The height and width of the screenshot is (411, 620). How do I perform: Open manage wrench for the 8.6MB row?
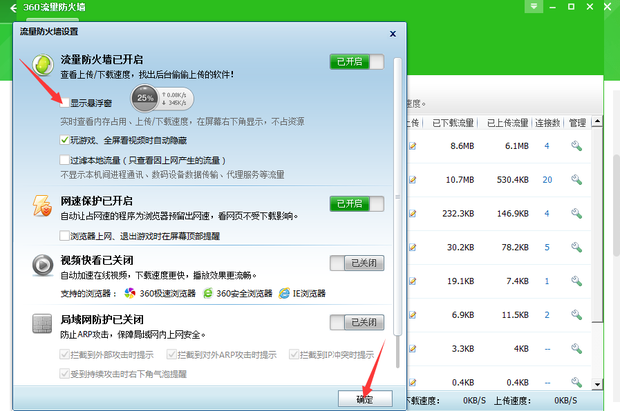coord(577,146)
